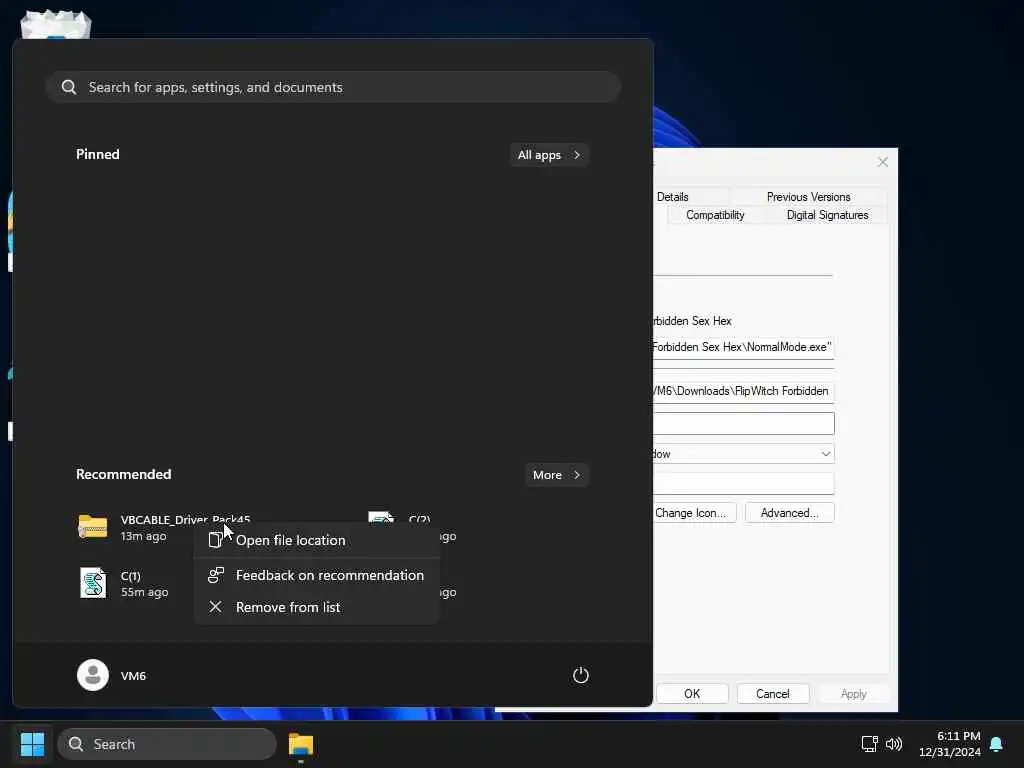
Task: Open the network status tray icon
Action: click(x=869, y=744)
